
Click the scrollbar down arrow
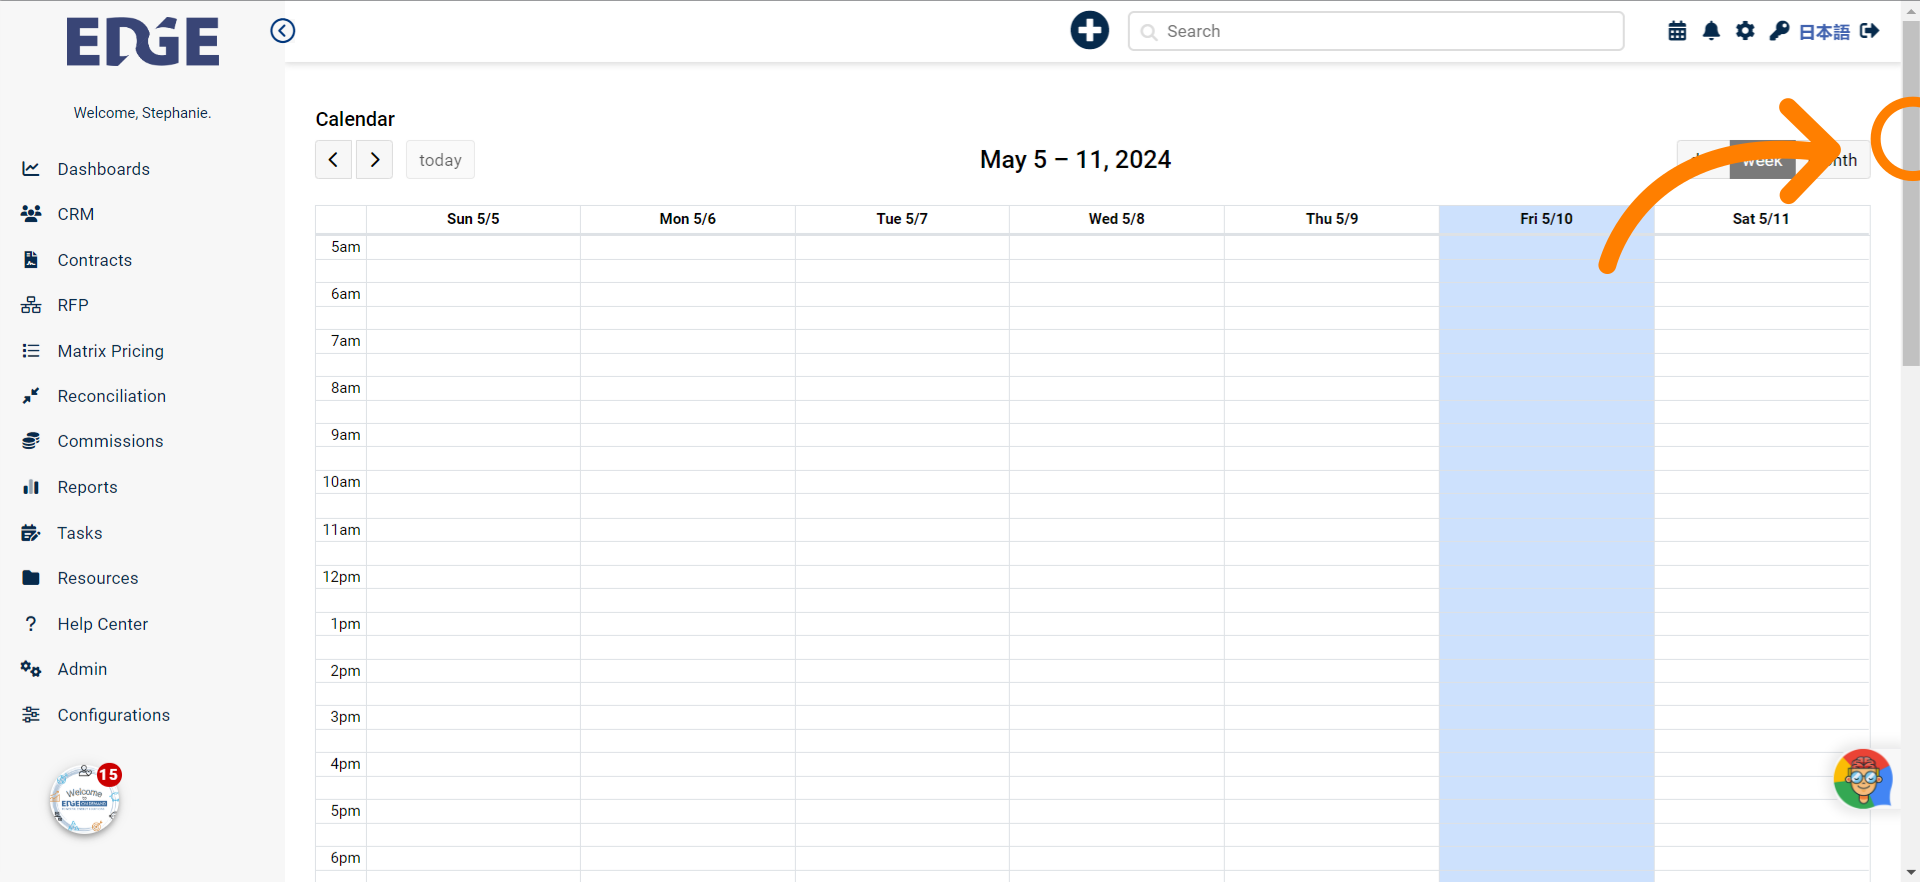pyautogui.click(x=1911, y=873)
